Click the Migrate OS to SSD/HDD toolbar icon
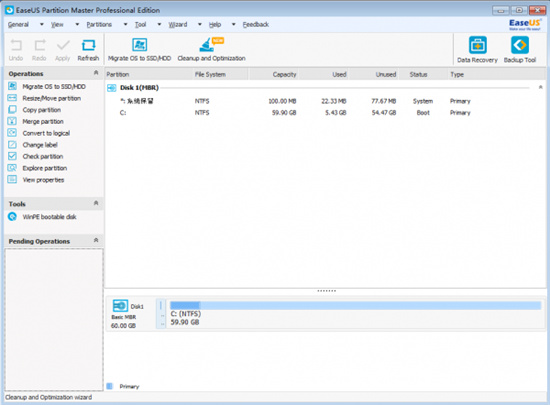550x405 pixels. (139, 45)
